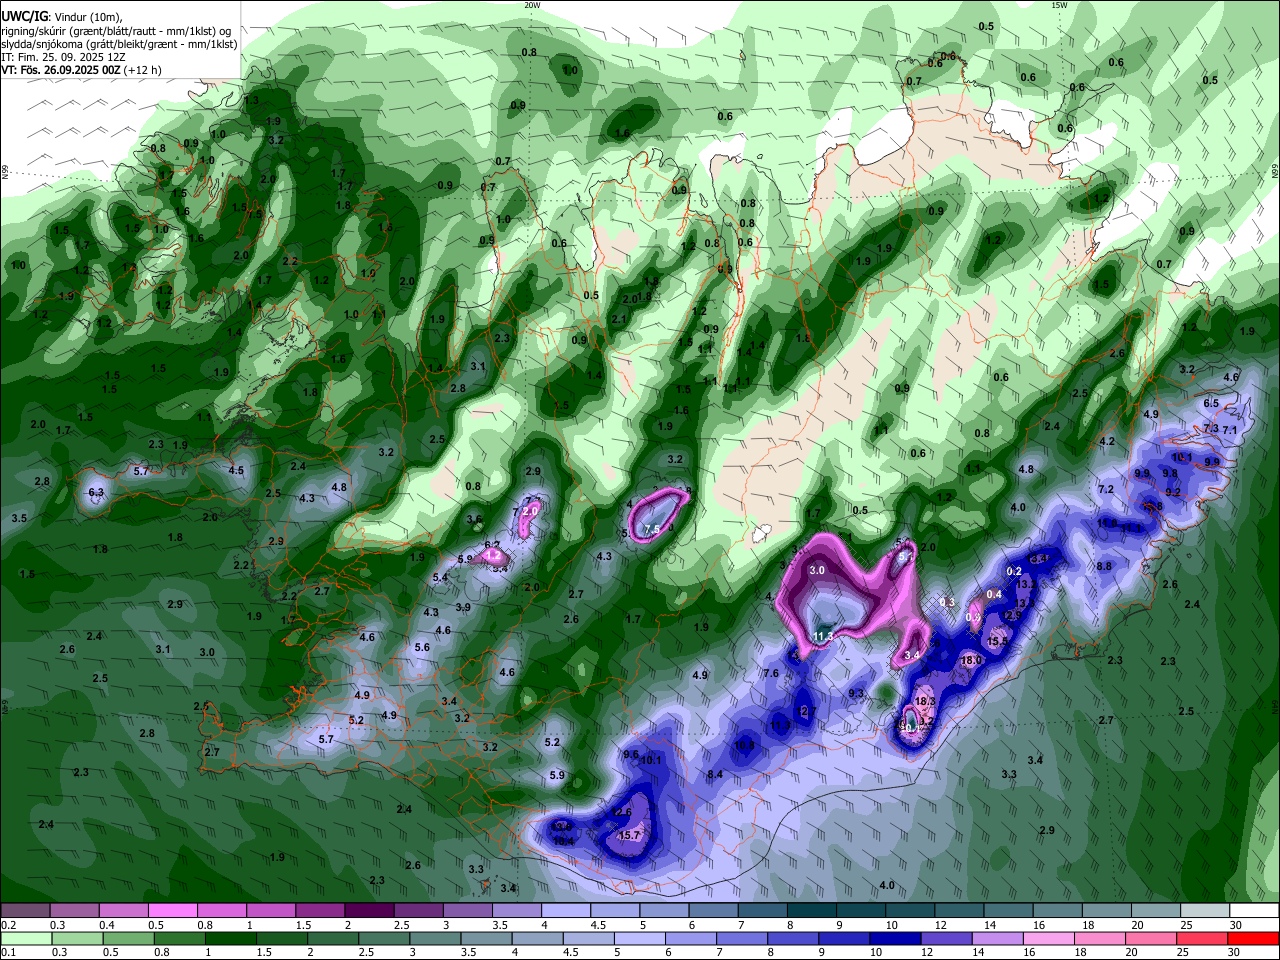Click the '9.2' precipitation value
This screenshot has height=960, width=1280.
[x=1173, y=492]
